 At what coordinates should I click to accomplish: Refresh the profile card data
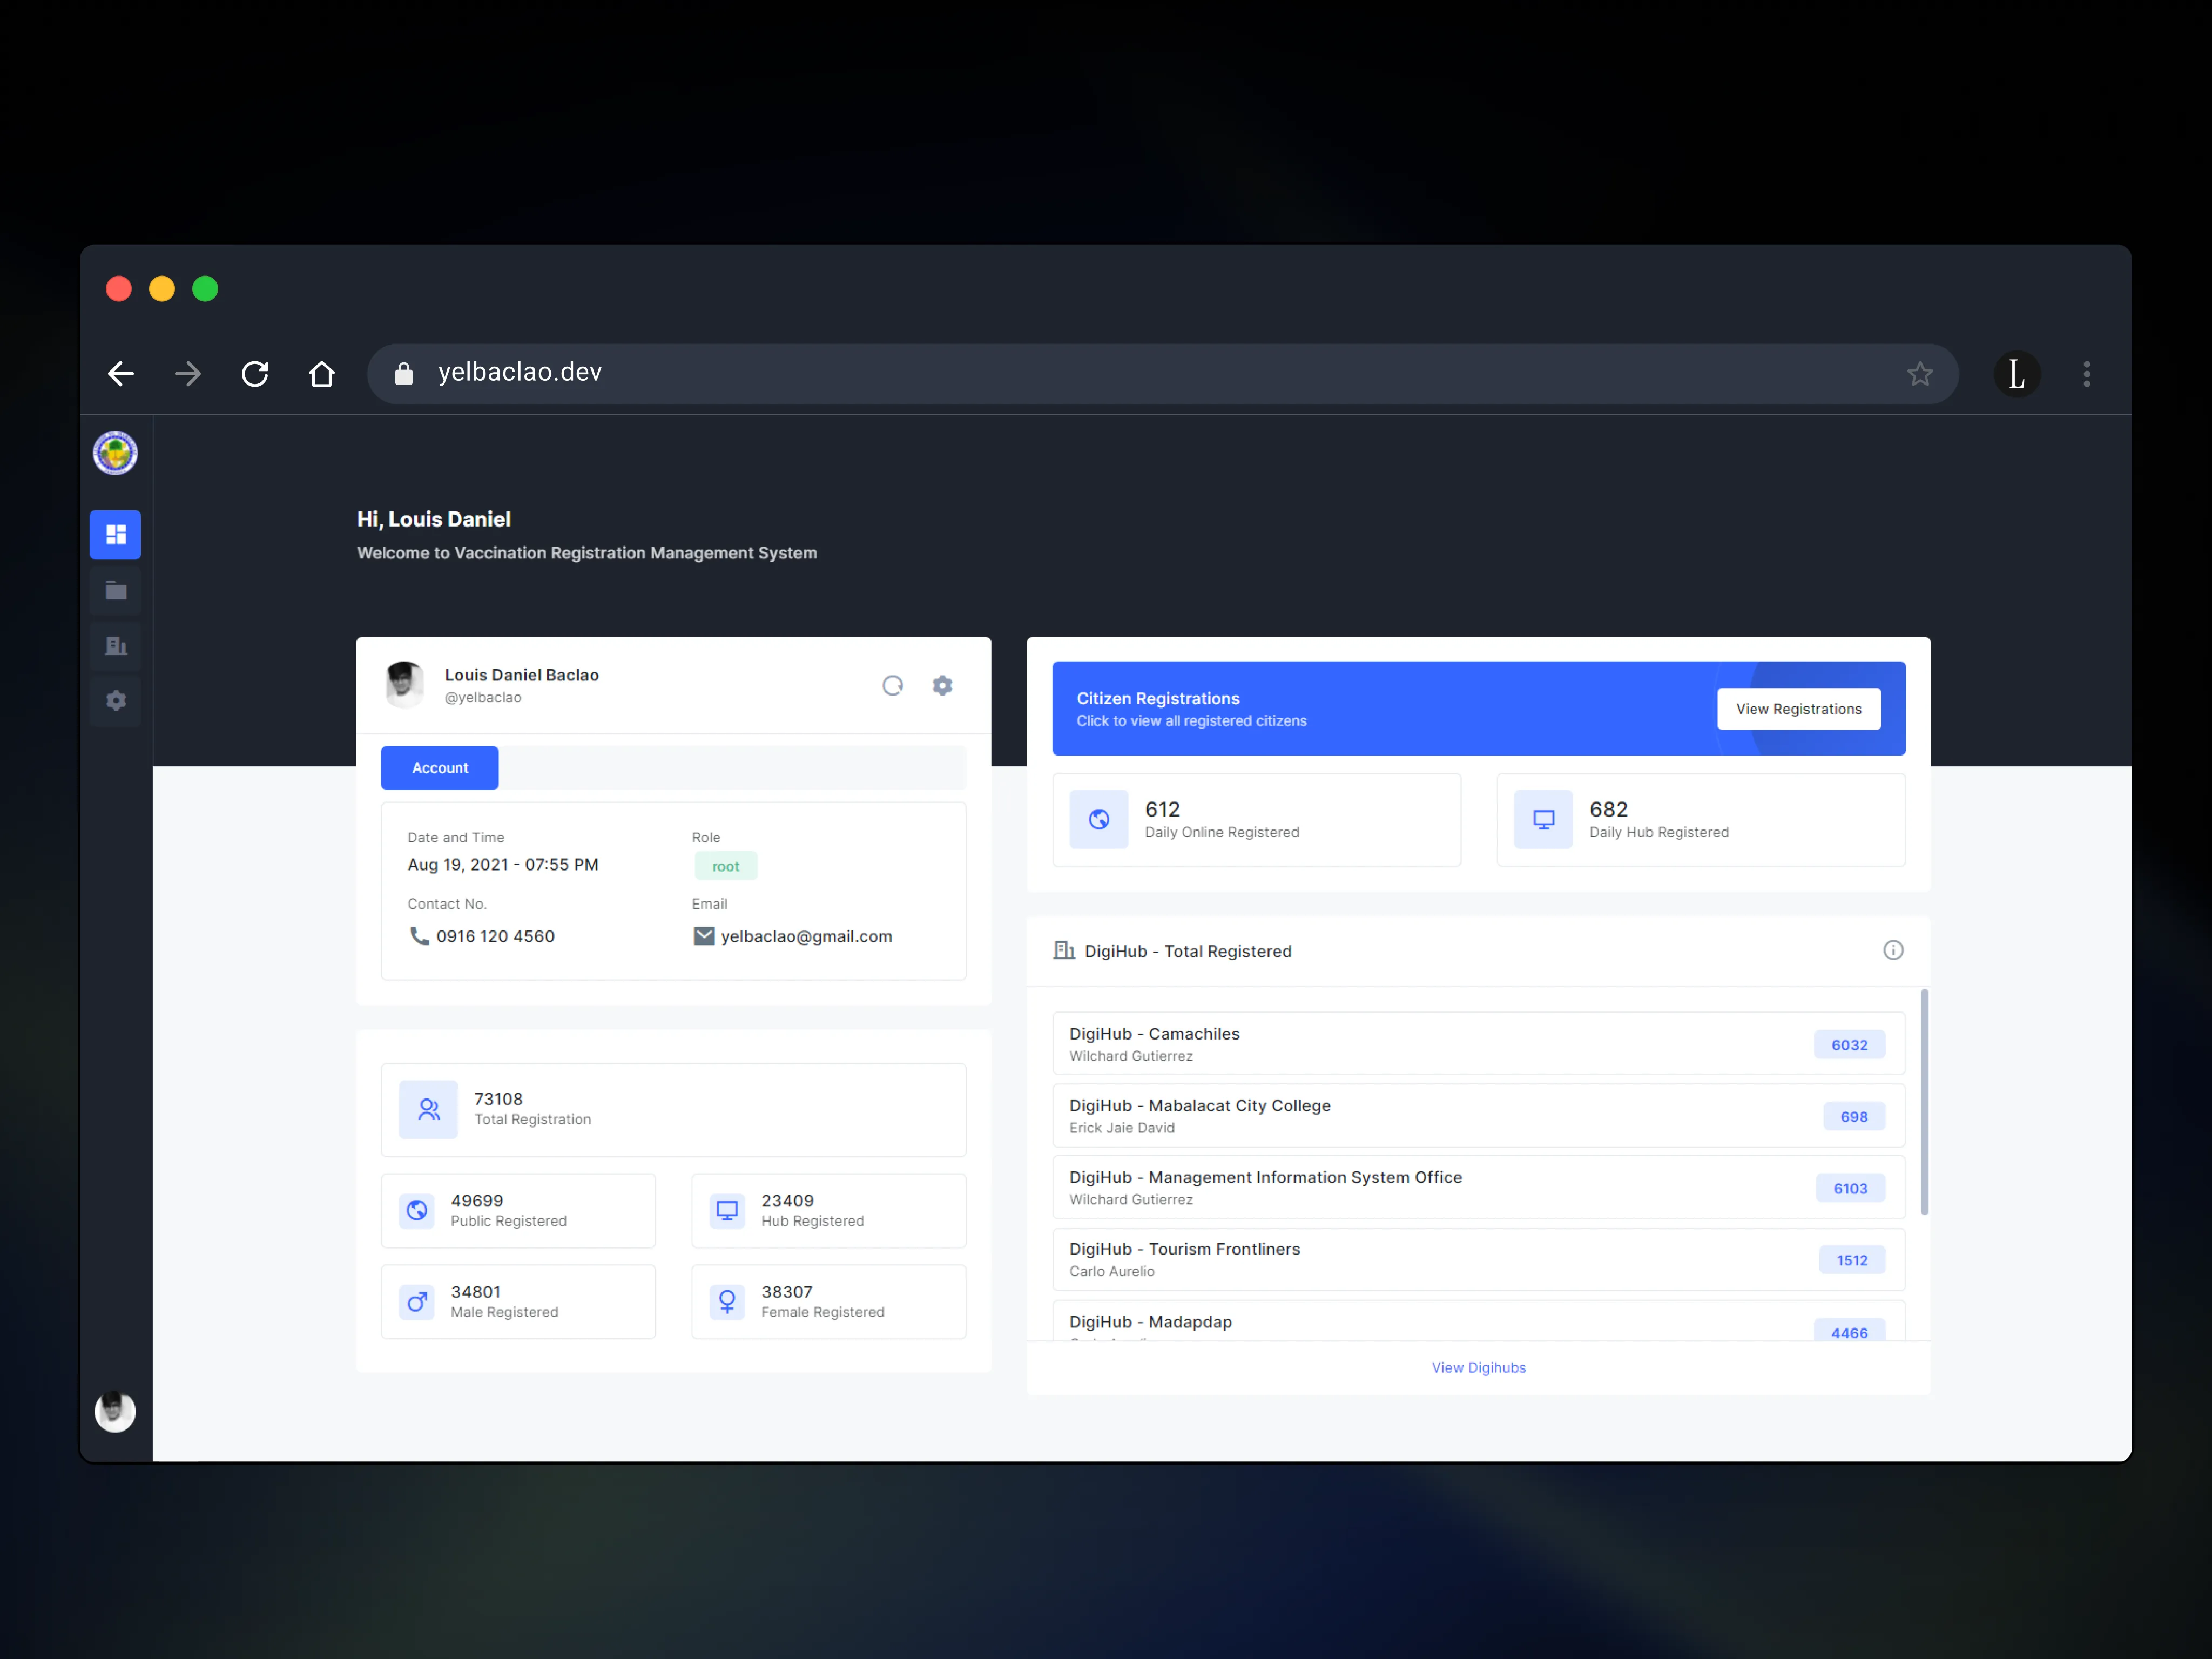click(x=892, y=685)
